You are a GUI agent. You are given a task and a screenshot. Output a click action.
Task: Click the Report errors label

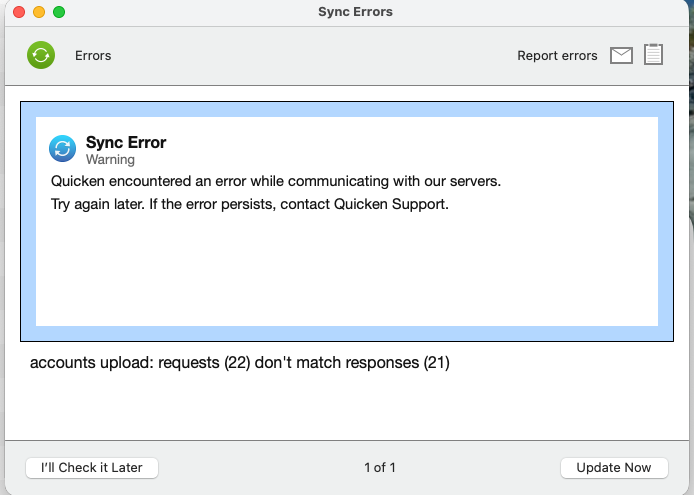[x=557, y=56]
